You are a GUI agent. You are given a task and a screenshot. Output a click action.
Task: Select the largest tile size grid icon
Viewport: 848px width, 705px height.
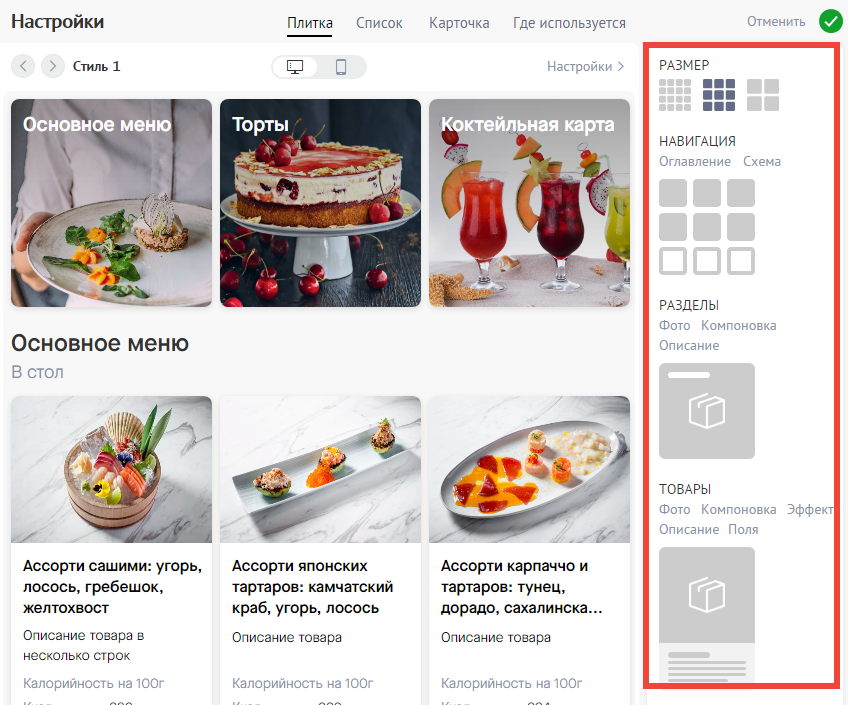[x=763, y=95]
